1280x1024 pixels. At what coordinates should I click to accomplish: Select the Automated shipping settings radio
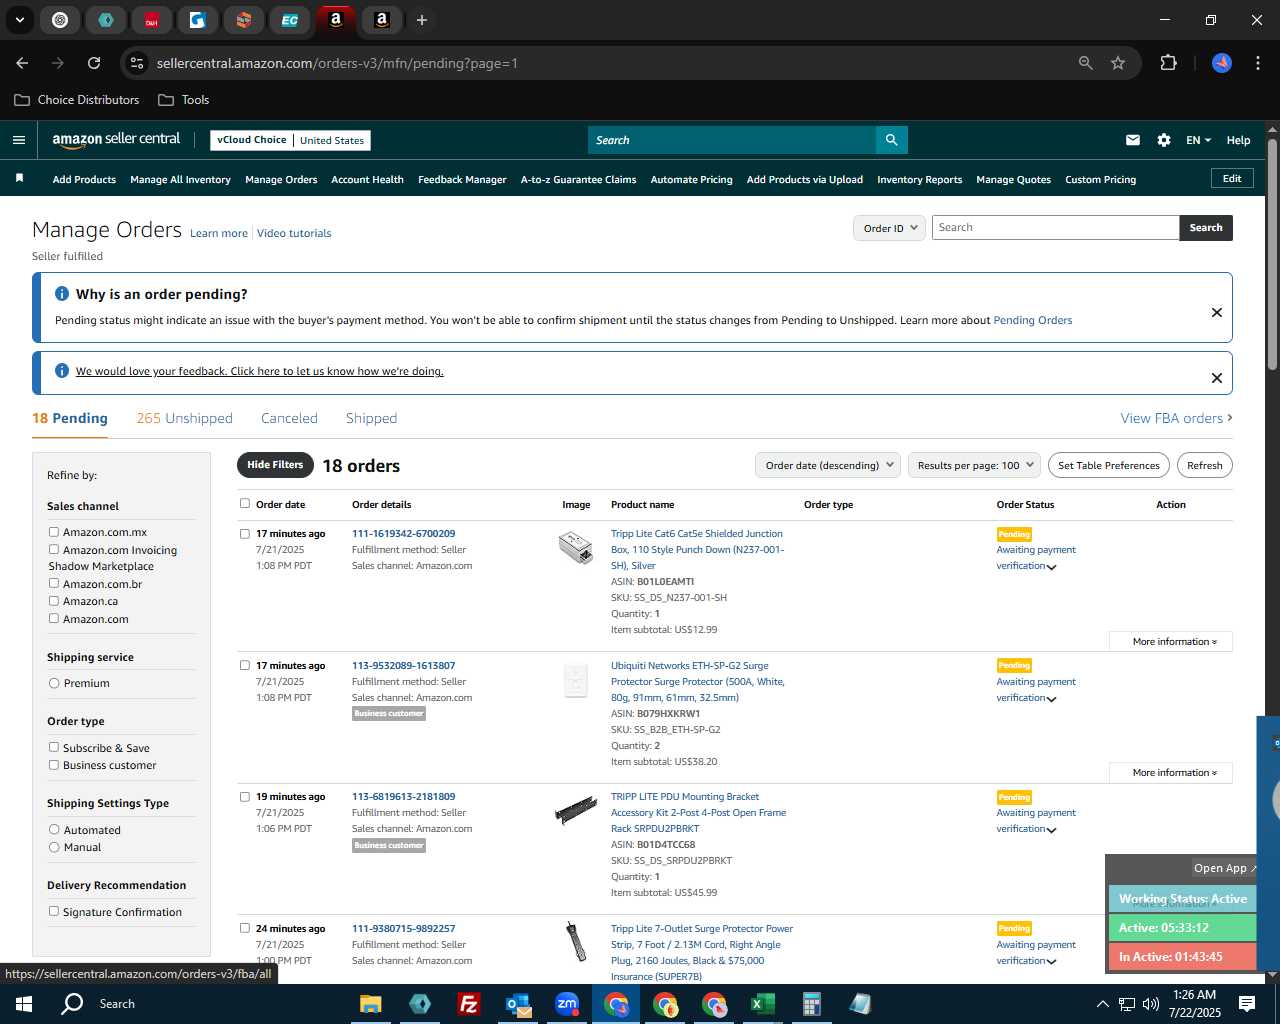[54, 829]
